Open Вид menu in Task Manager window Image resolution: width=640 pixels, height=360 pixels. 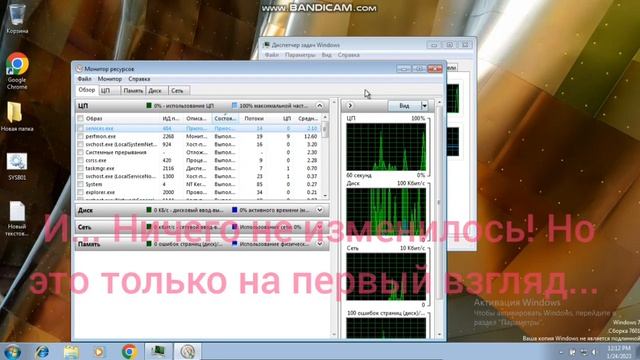327,55
